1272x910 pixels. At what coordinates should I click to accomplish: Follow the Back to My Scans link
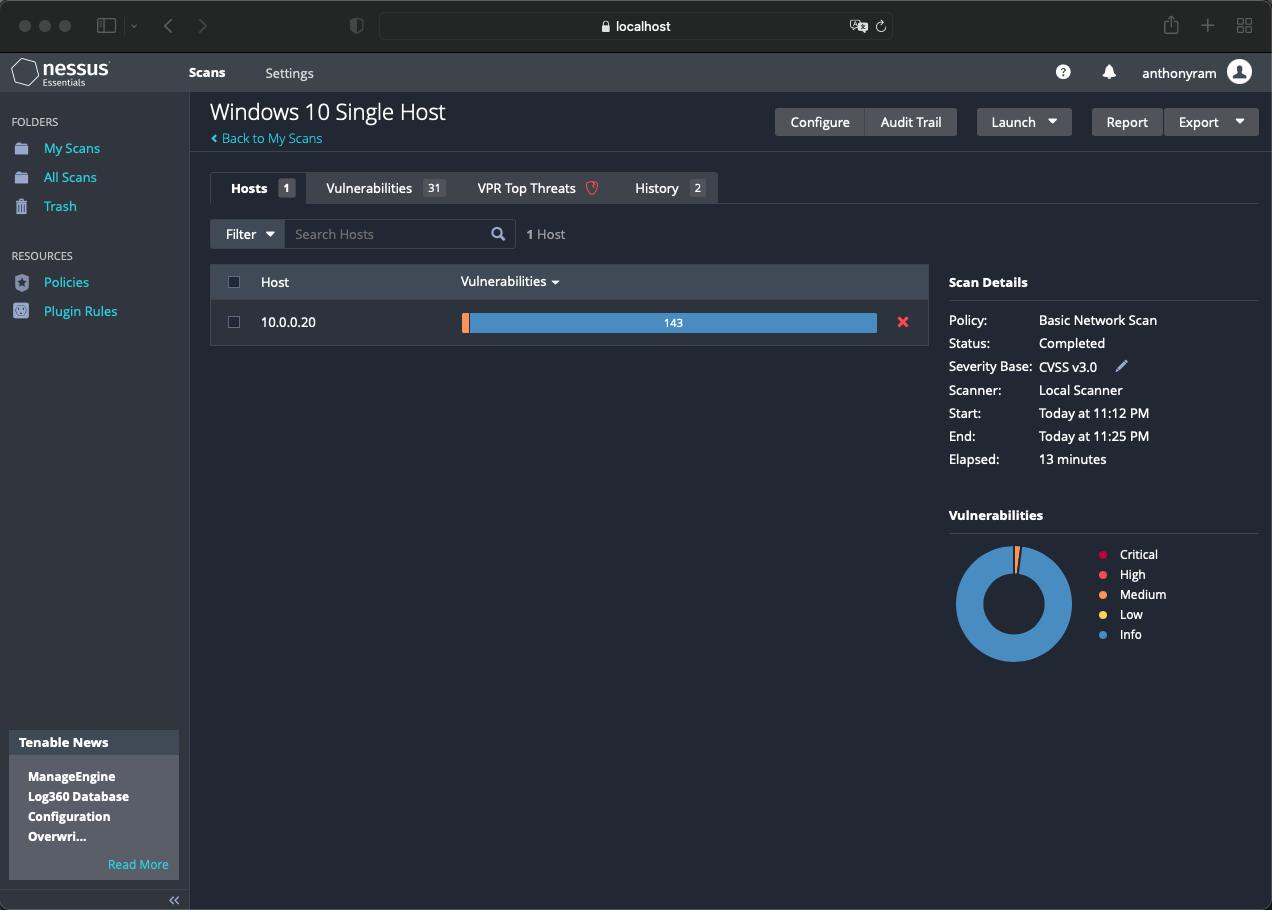click(266, 138)
